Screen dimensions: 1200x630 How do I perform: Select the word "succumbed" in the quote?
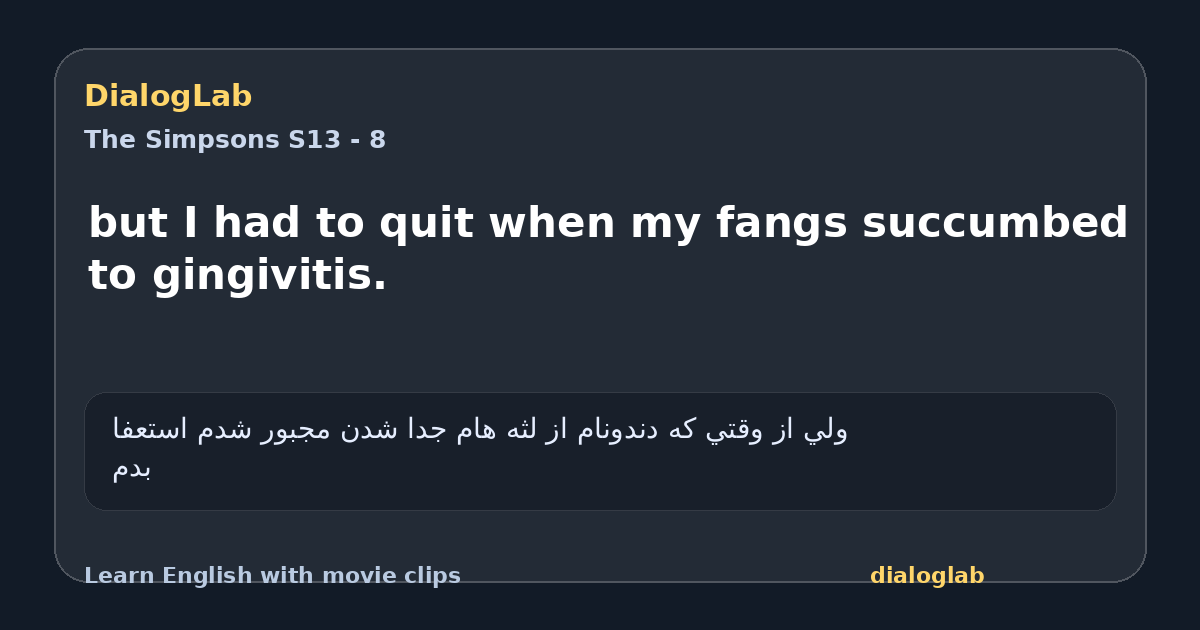point(995,223)
